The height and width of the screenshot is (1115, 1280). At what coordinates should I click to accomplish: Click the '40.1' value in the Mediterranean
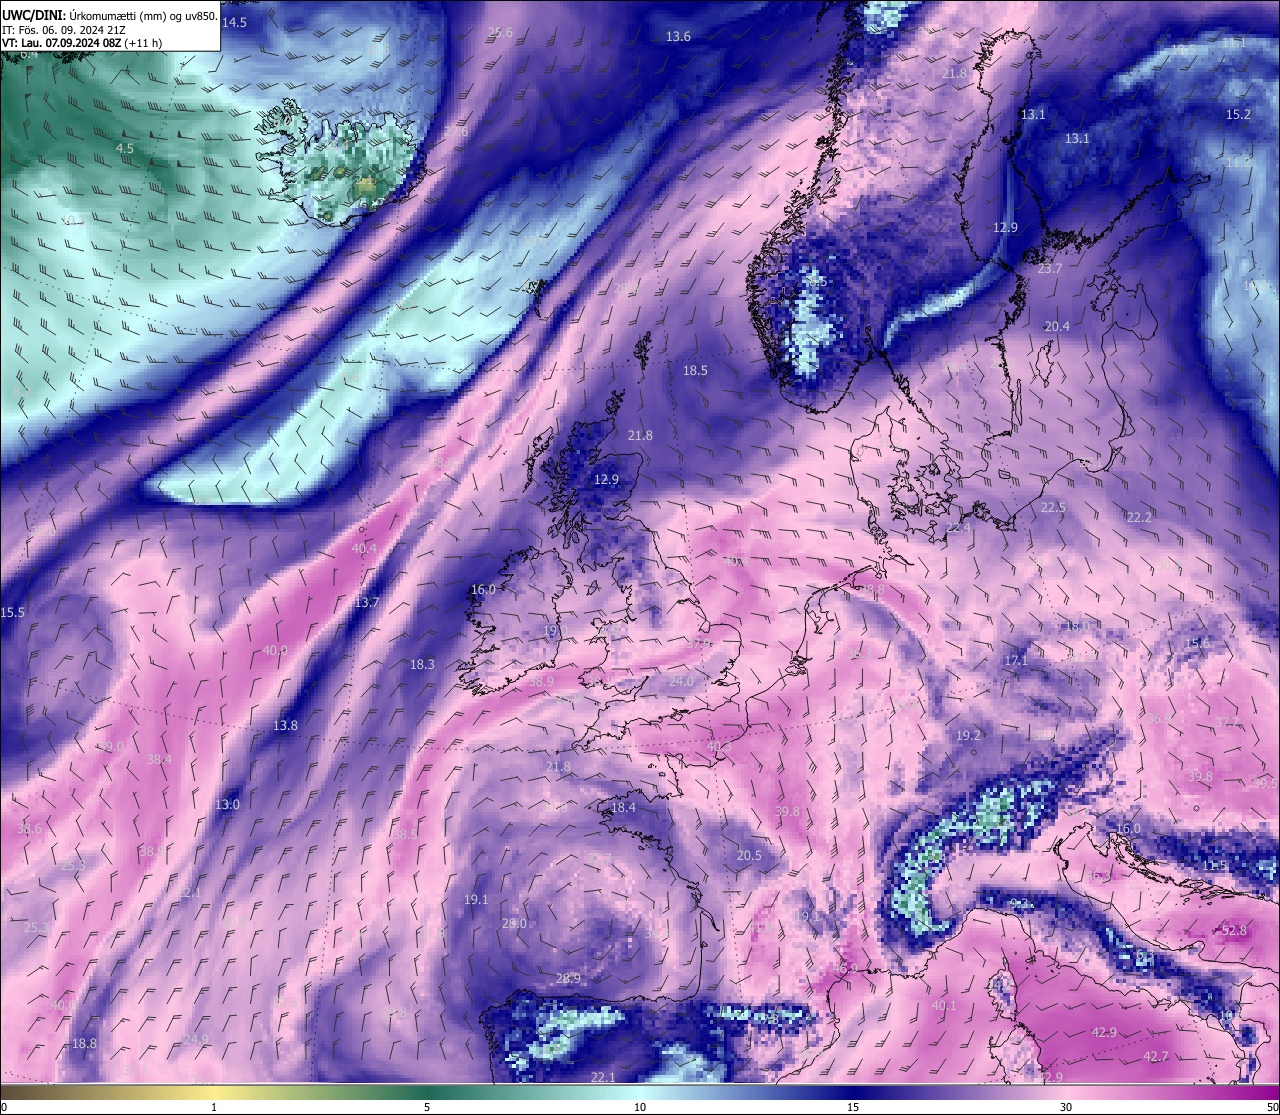click(944, 1005)
